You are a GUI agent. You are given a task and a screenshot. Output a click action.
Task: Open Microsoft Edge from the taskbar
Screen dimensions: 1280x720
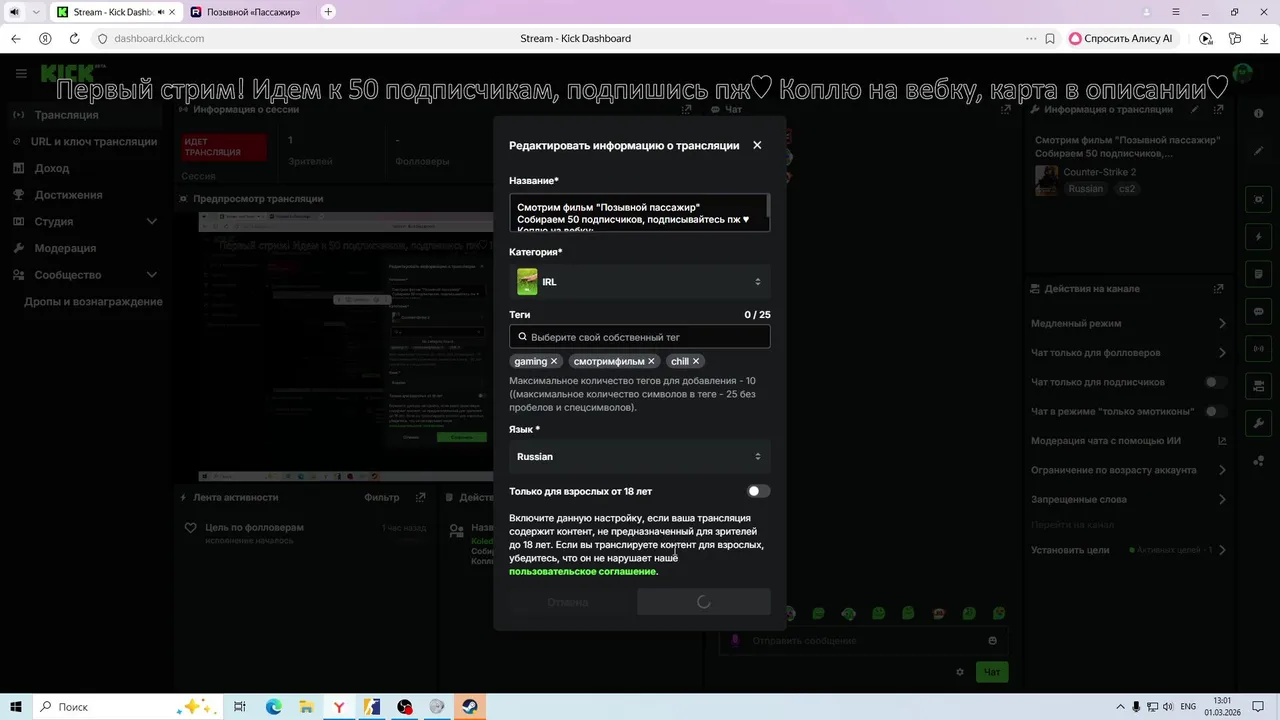[x=273, y=706]
